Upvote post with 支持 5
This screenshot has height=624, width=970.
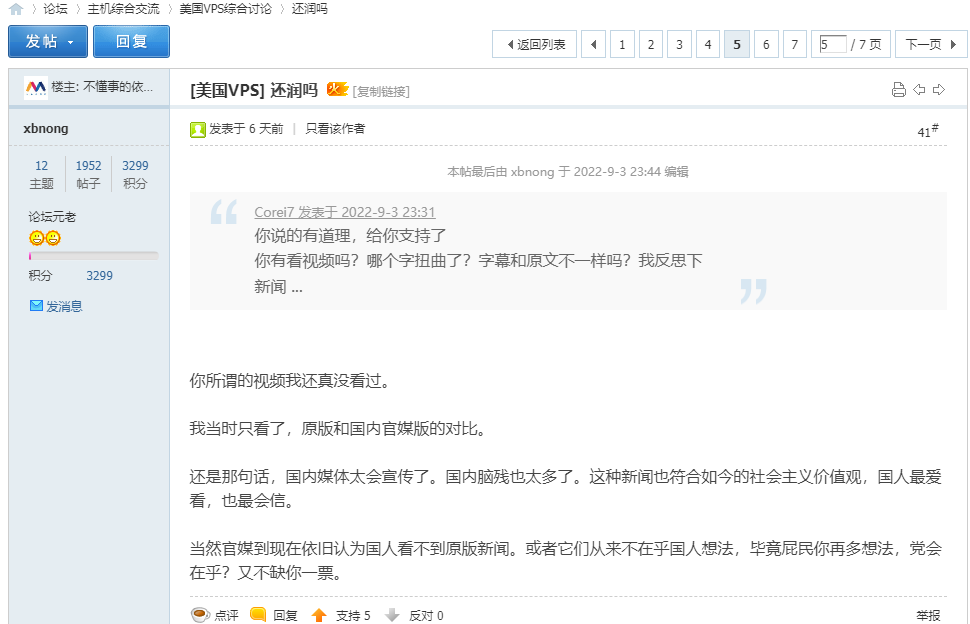[353, 615]
